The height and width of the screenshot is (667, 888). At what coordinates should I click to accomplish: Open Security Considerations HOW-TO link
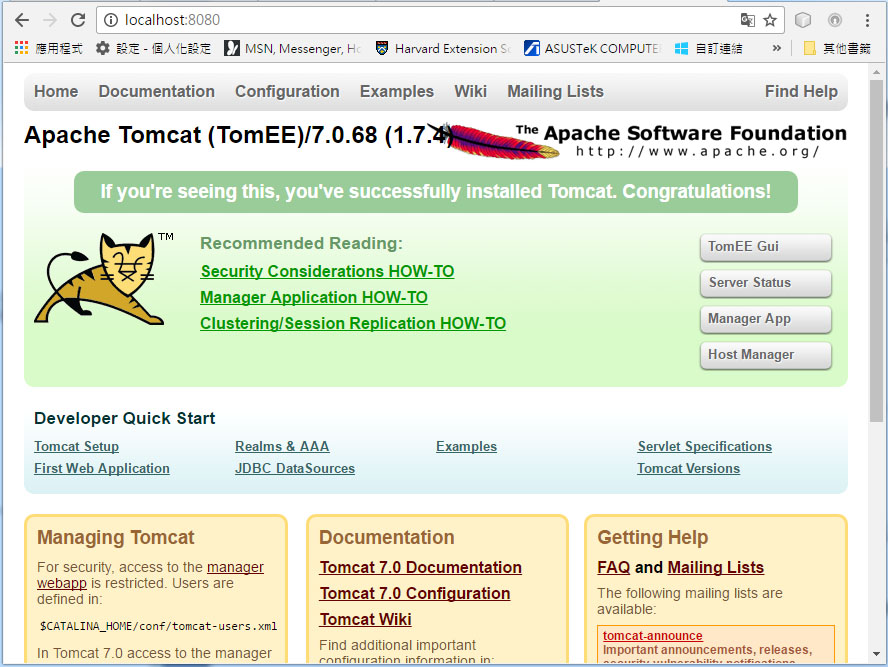[327, 271]
